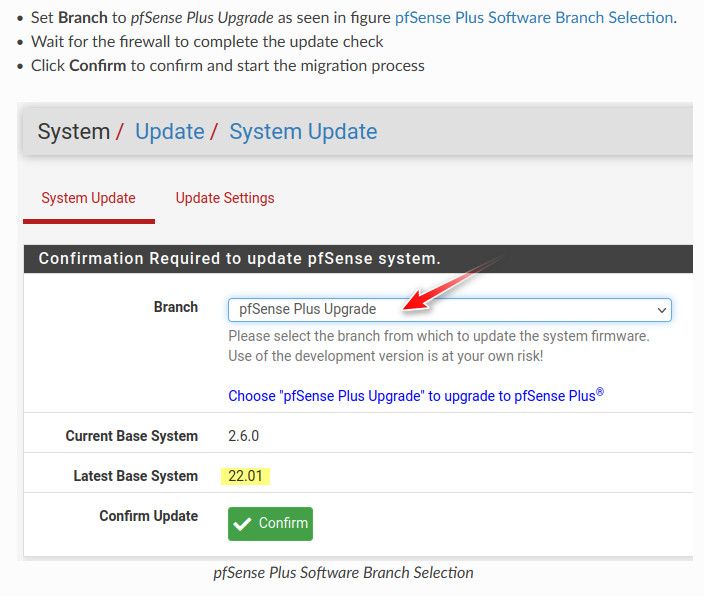This screenshot has width=704, height=596.
Task: Click the highlighted Latest Base System value 22.01
Action: [x=245, y=476]
